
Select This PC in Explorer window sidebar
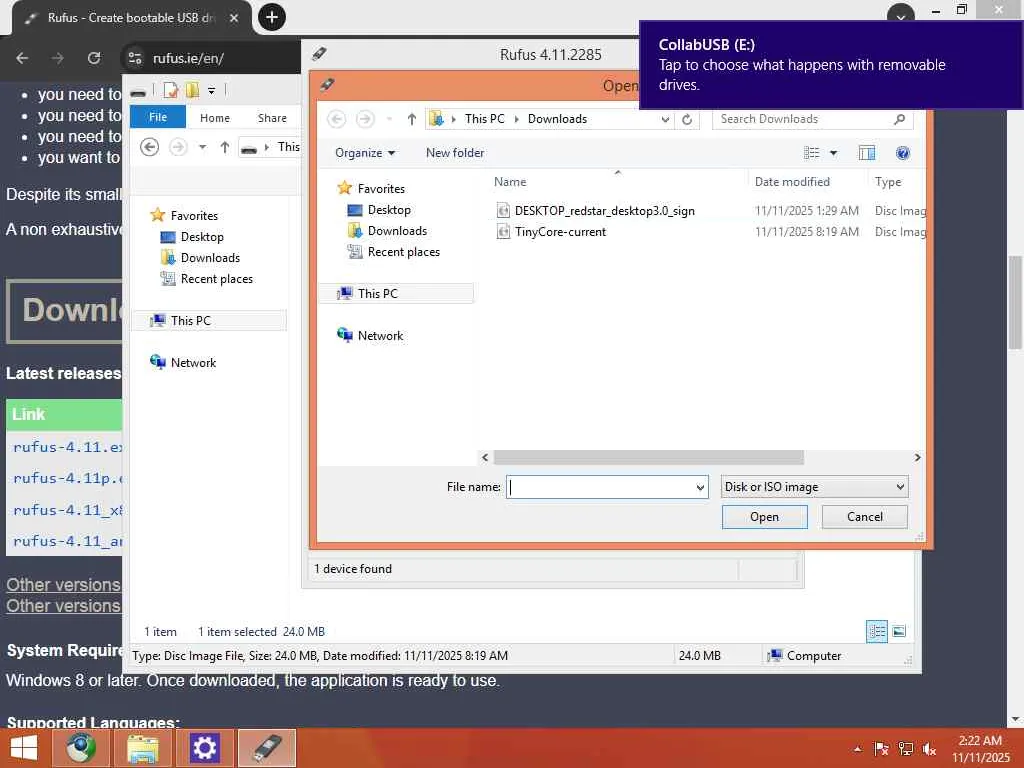click(191, 320)
